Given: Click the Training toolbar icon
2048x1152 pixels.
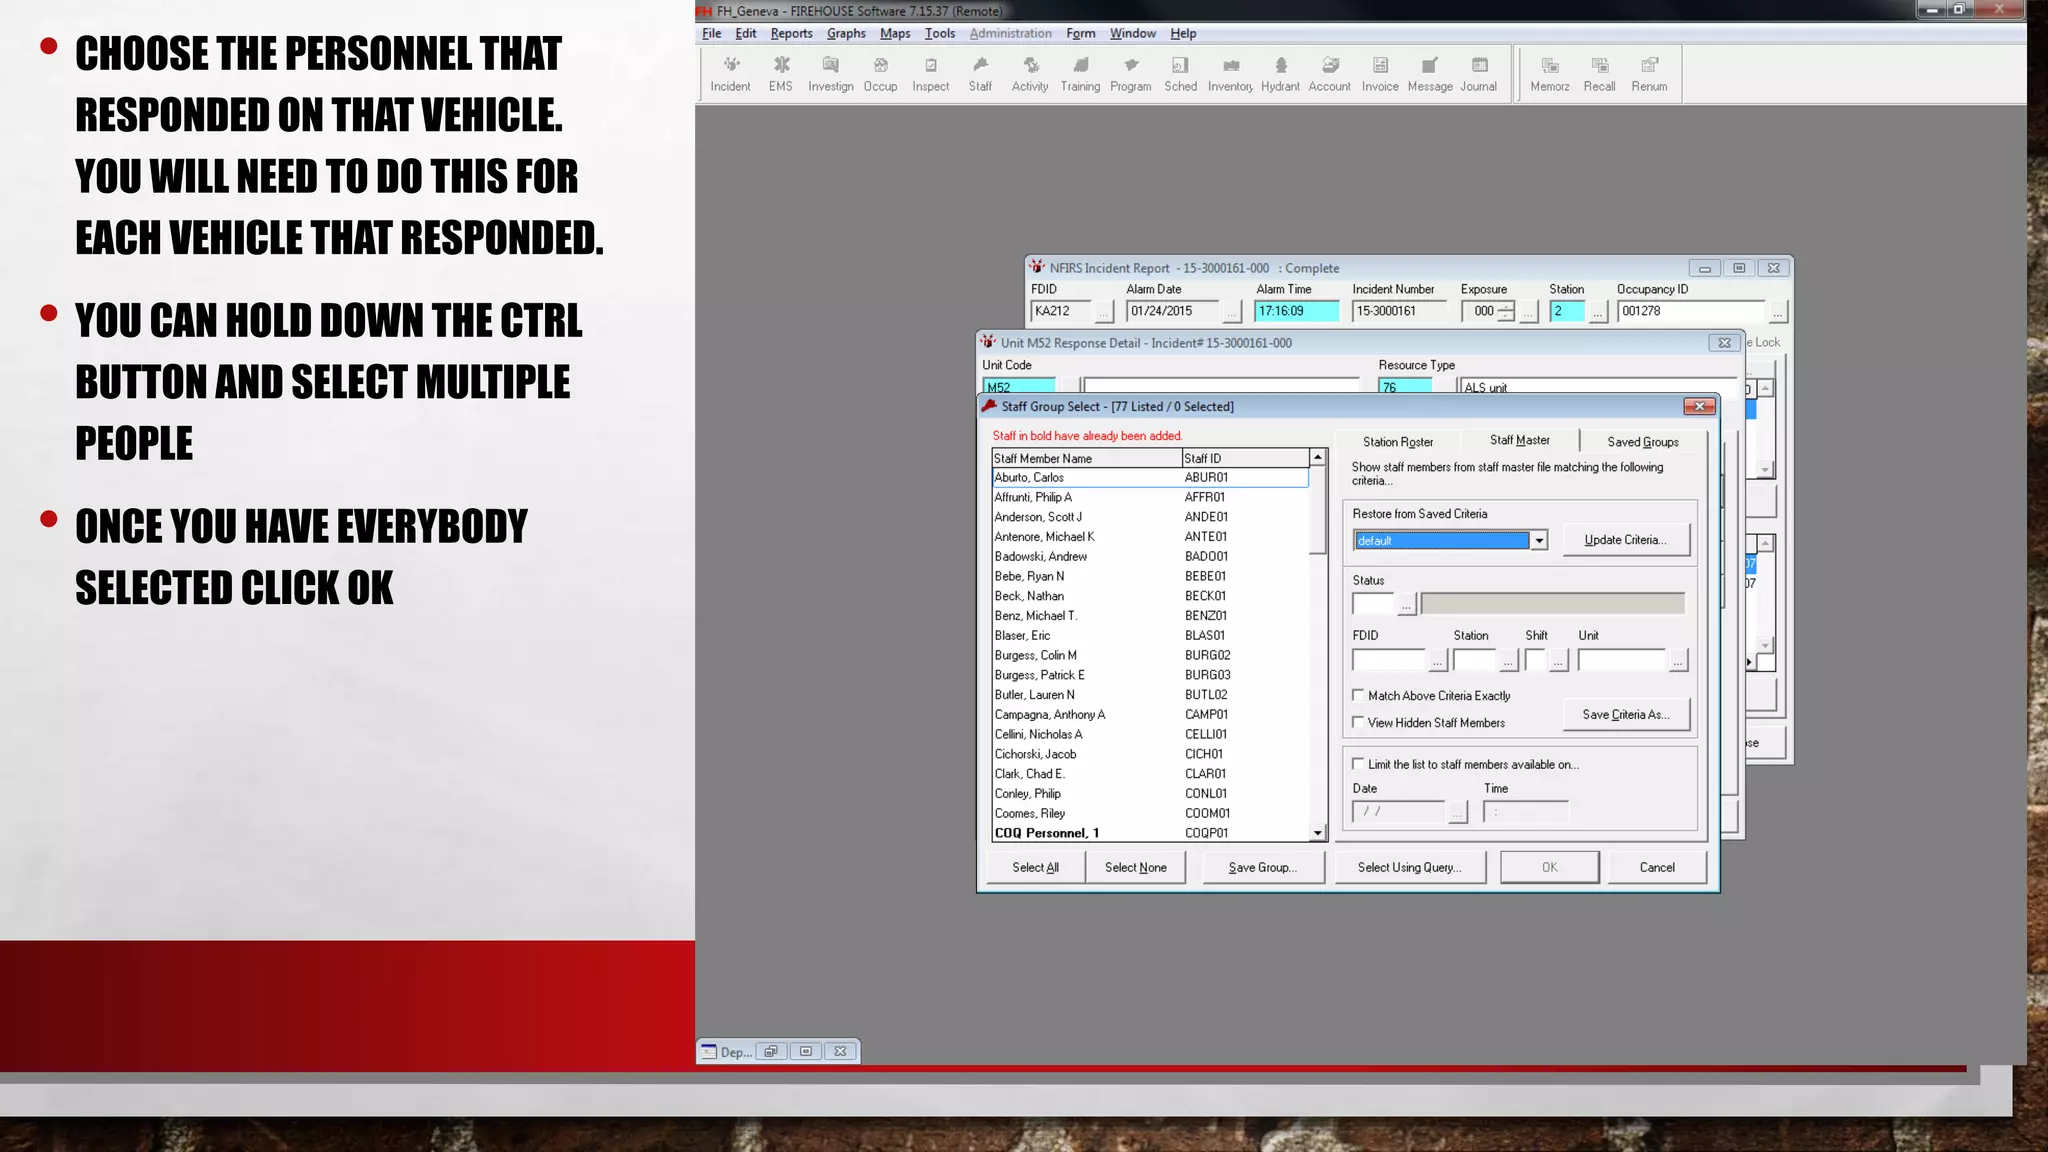Looking at the screenshot, I should 1080,73.
